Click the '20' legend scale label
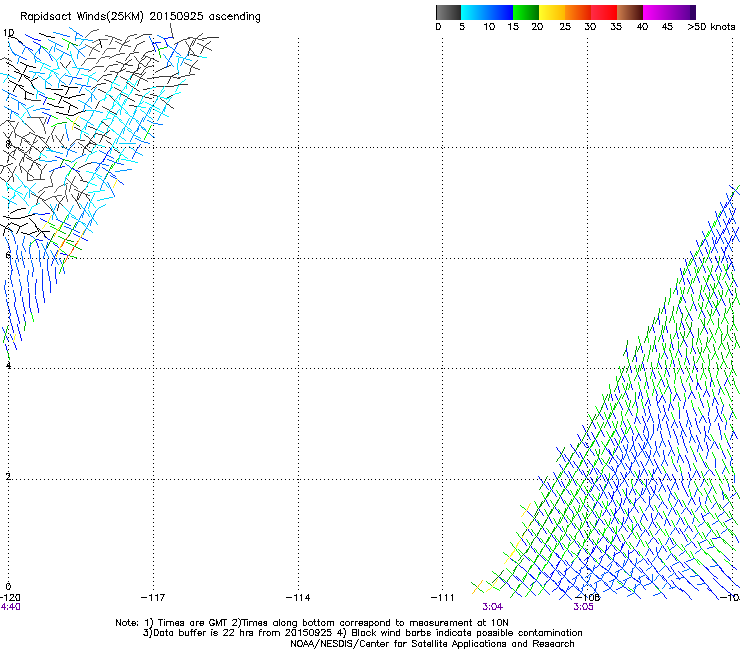 pyautogui.click(x=537, y=27)
